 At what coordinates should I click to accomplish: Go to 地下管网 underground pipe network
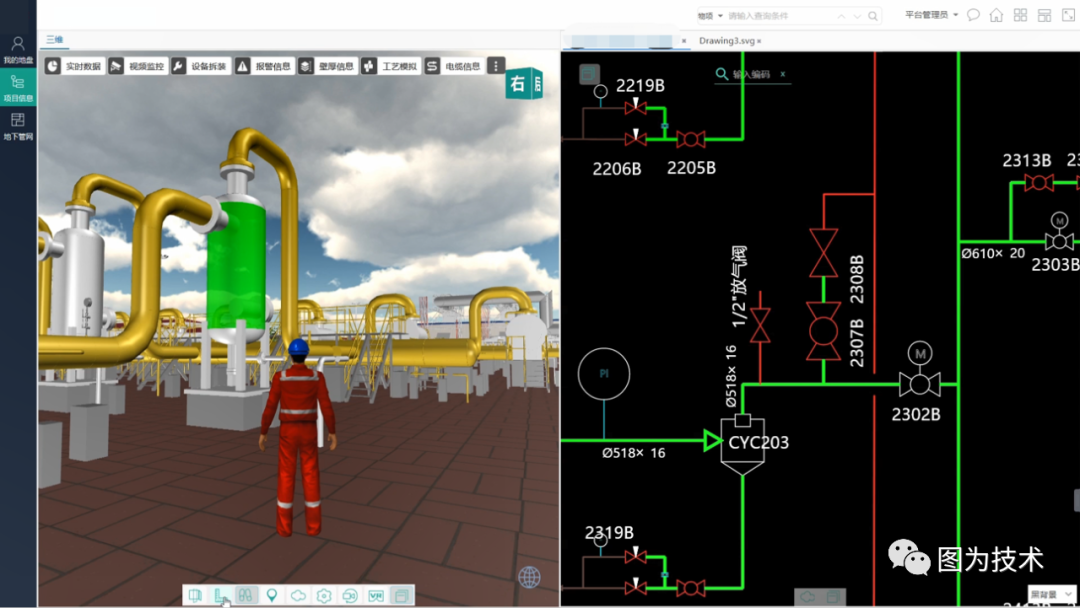click(x=18, y=126)
